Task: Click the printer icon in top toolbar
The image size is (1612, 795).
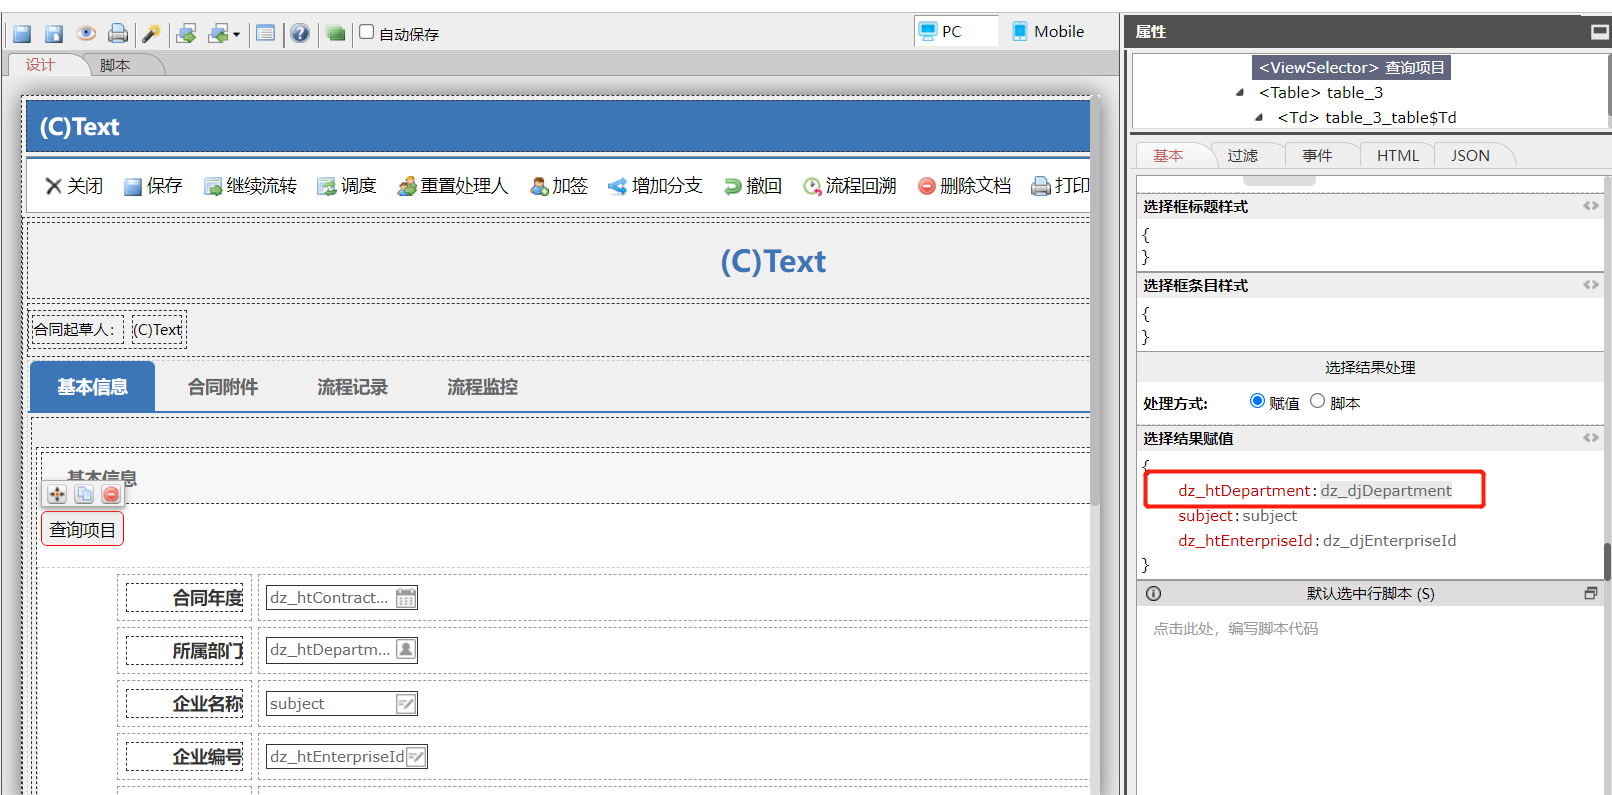Action: (118, 34)
